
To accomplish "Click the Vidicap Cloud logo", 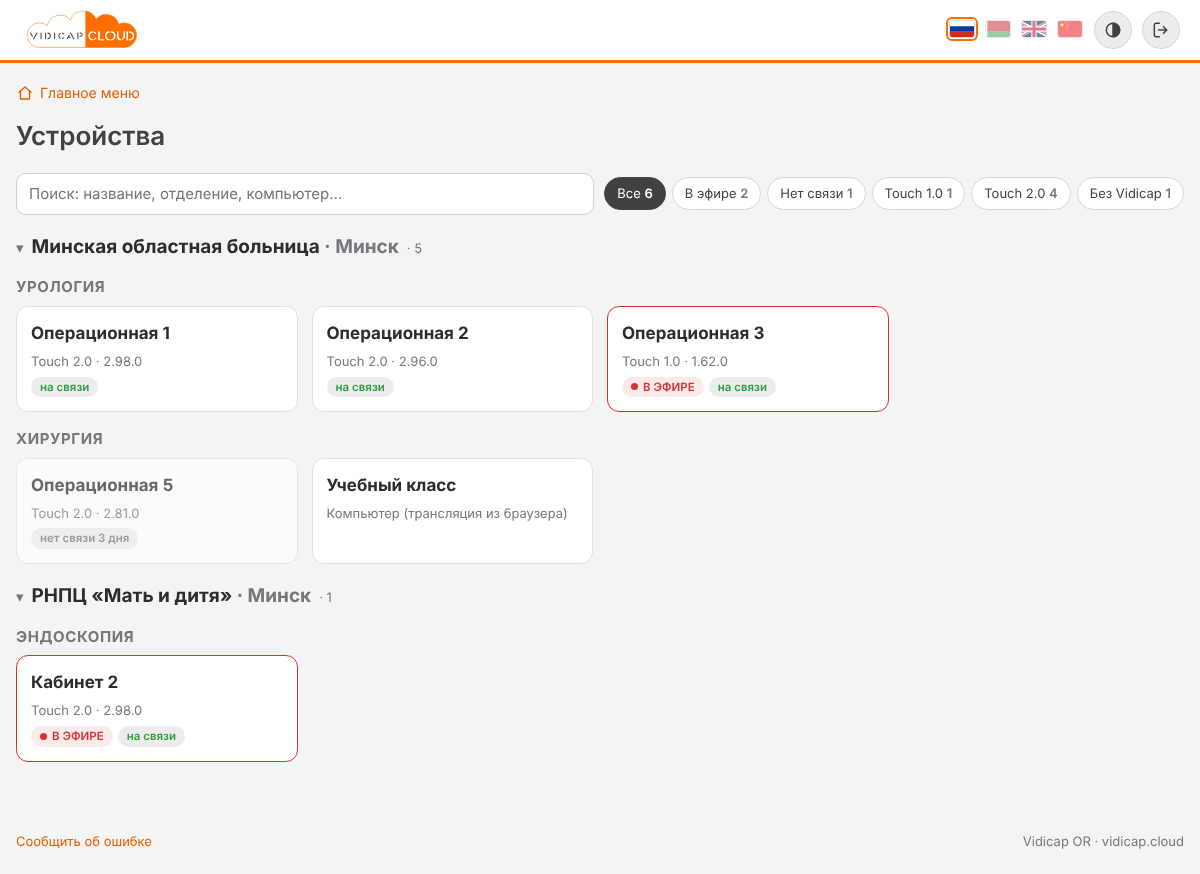I will point(82,30).
